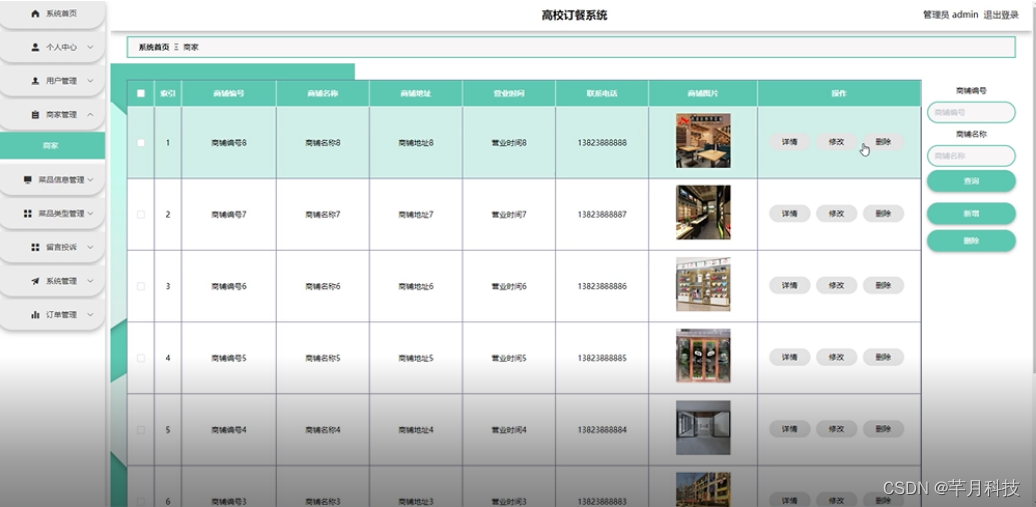Image resolution: width=1036 pixels, height=507 pixels.
Task: Click 管理员 admin text at top right
Action: pyautogui.click(x=950, y=15)
